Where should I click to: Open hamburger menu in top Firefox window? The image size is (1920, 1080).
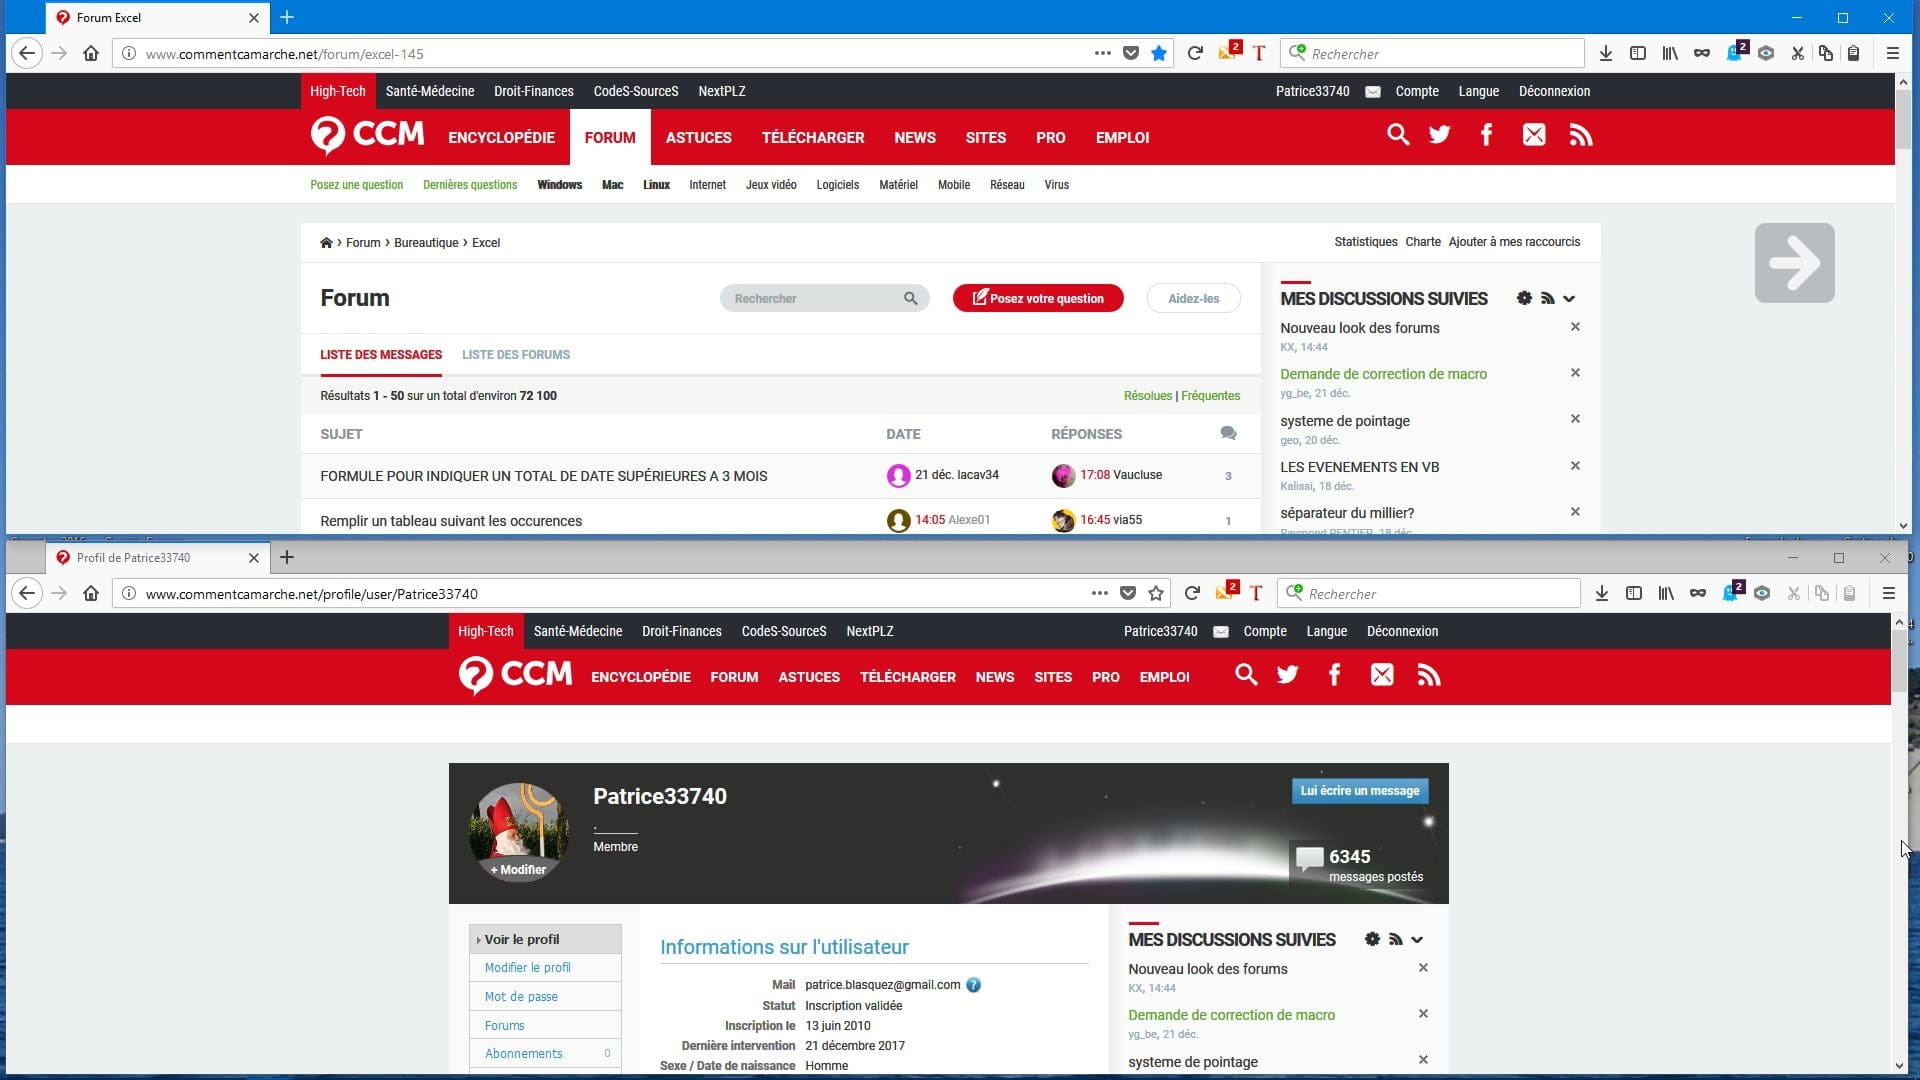pyautogui.click(x=1892, y=54)
